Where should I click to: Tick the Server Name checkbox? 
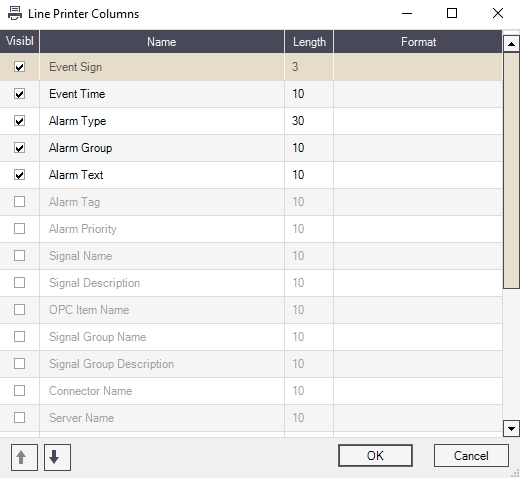pyautogui.click(x=19, y=417)
